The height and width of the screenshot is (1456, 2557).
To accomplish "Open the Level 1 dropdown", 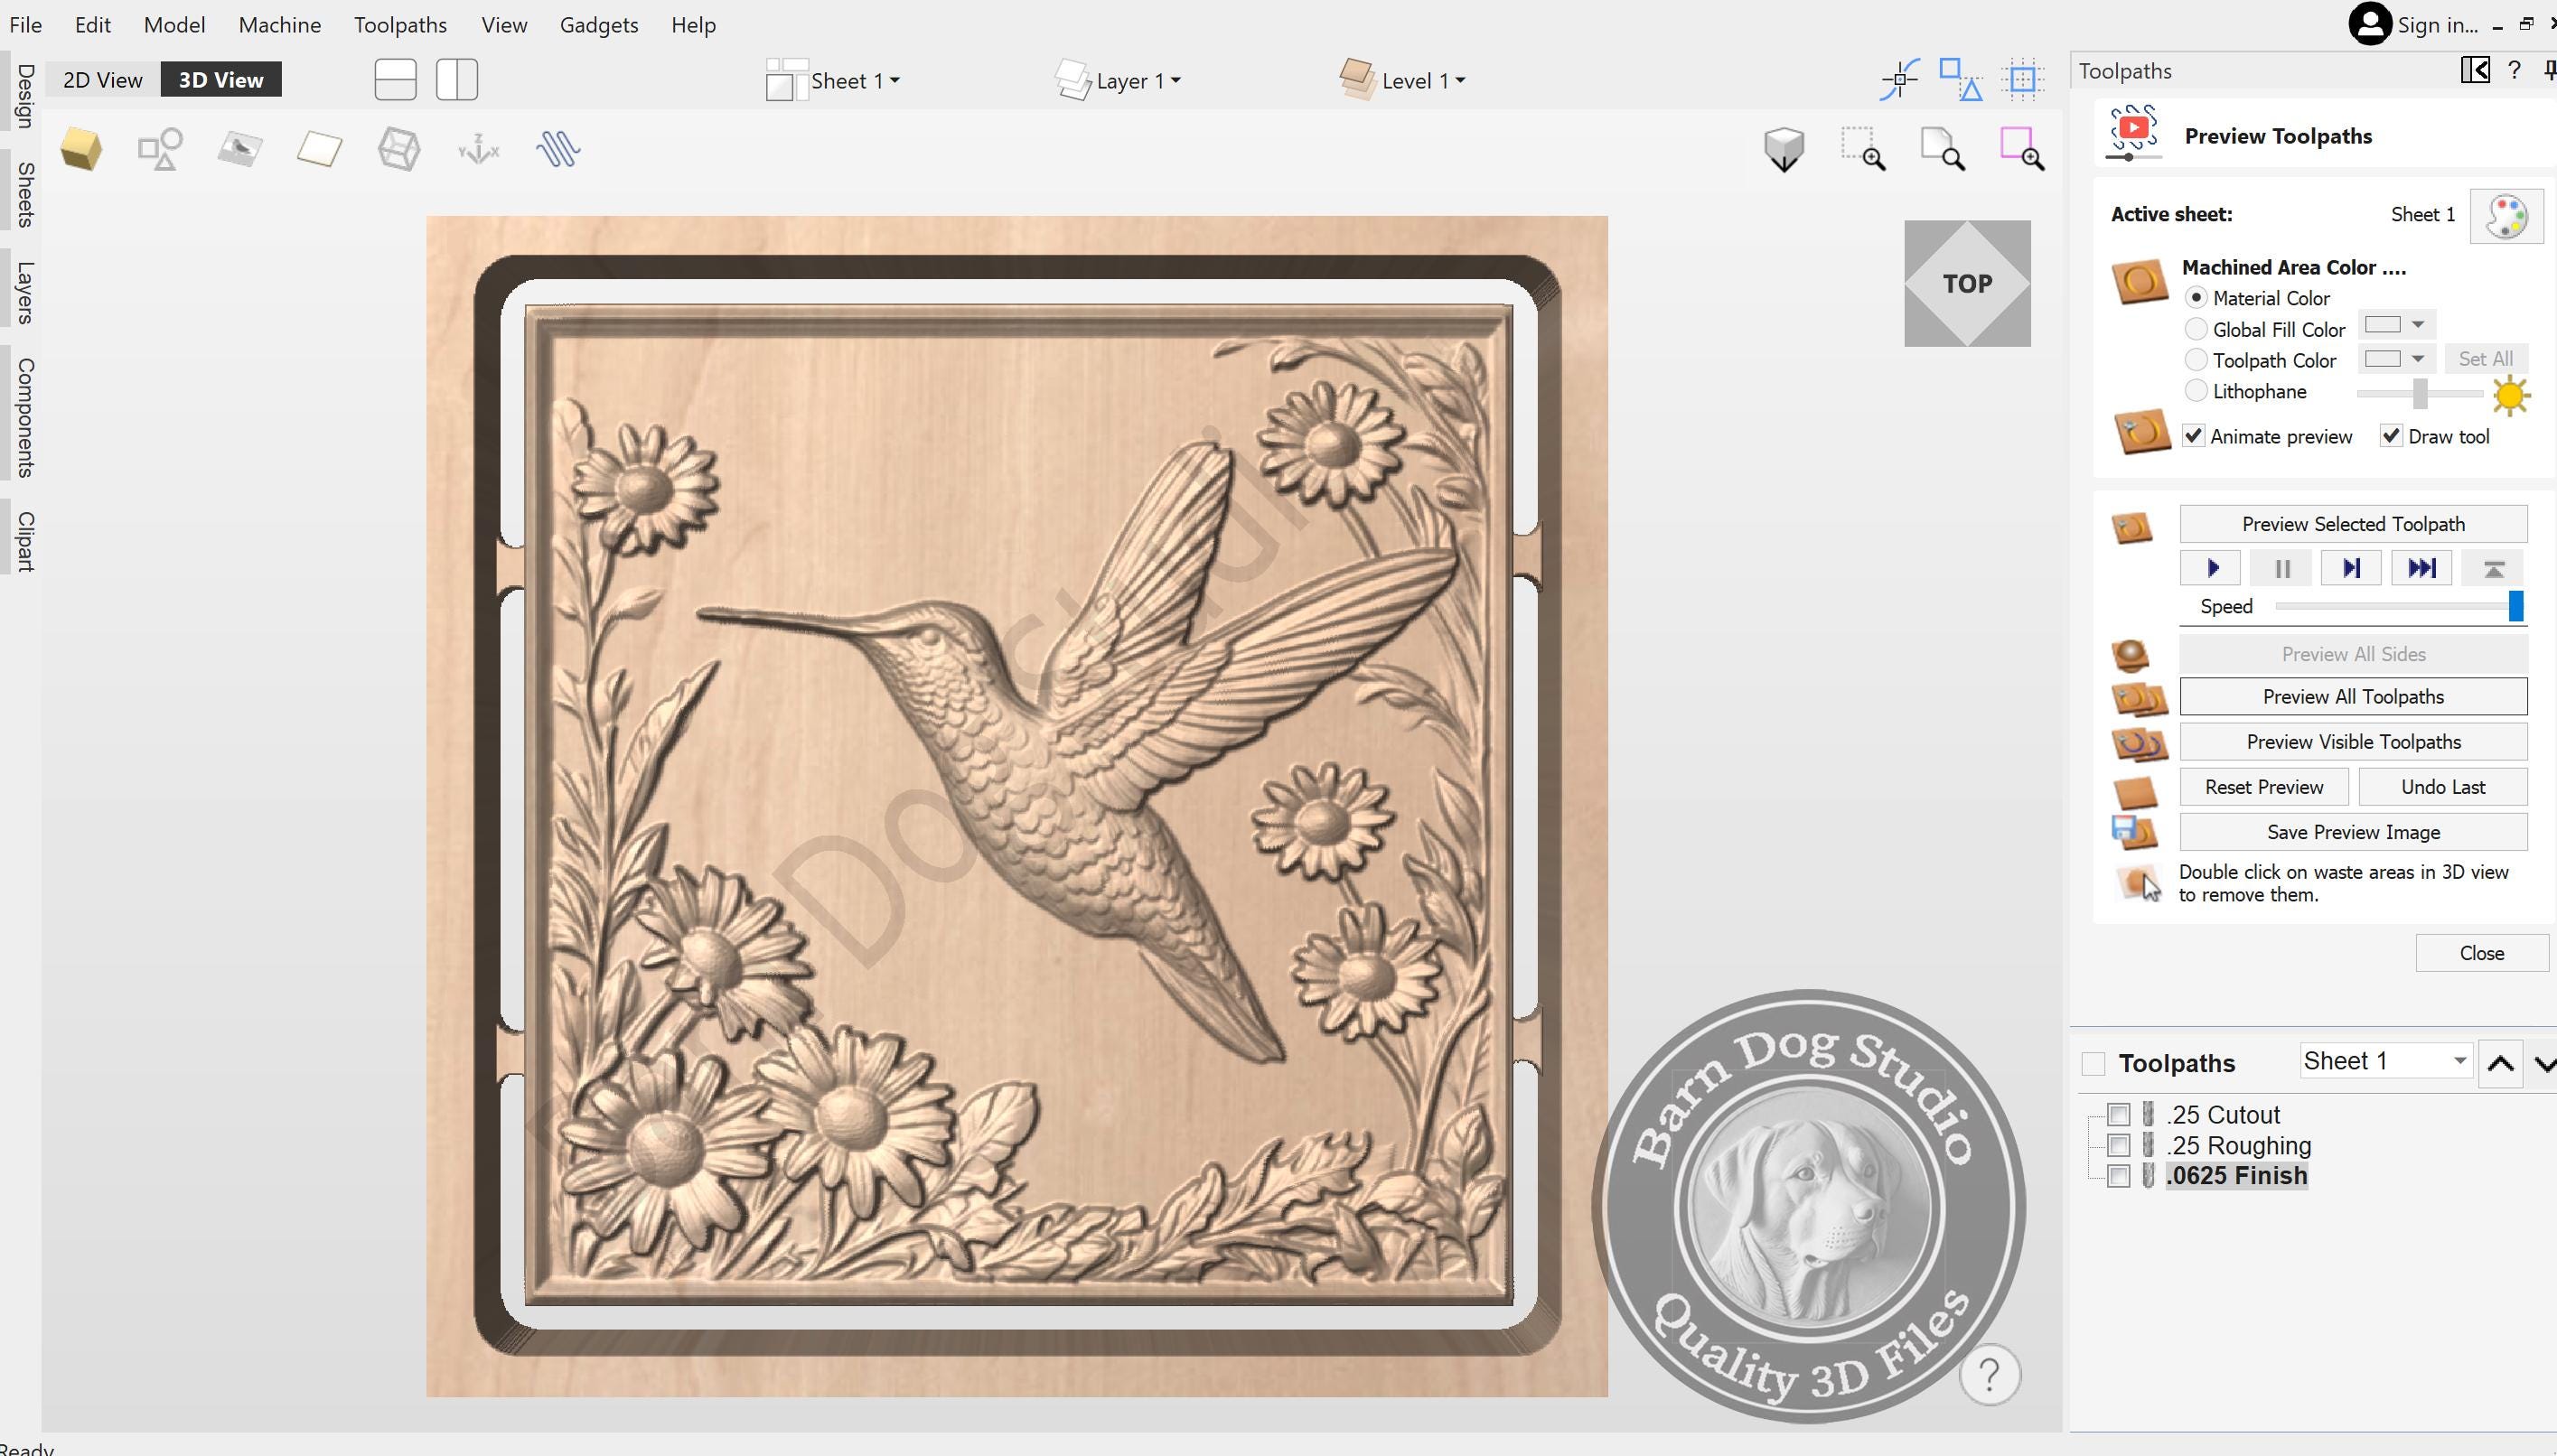I will (1463, 80).
